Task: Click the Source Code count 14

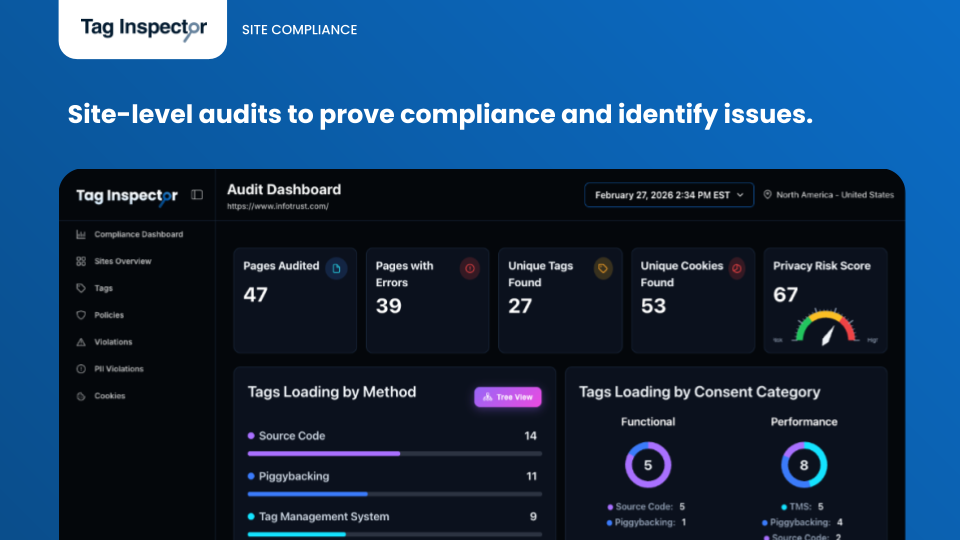Action: pos(530,436)
